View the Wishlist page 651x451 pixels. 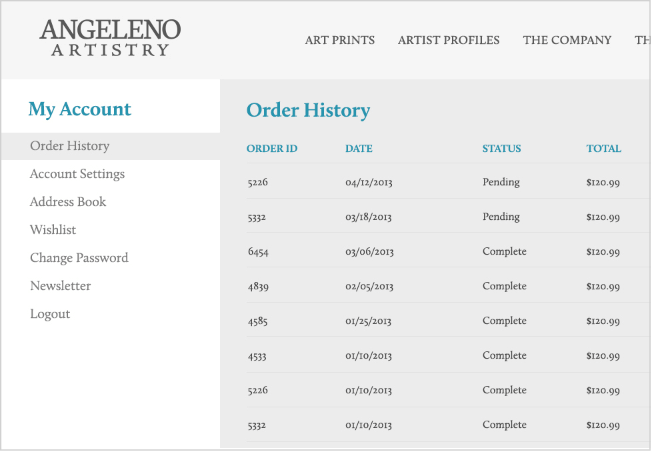click(53, 230)
